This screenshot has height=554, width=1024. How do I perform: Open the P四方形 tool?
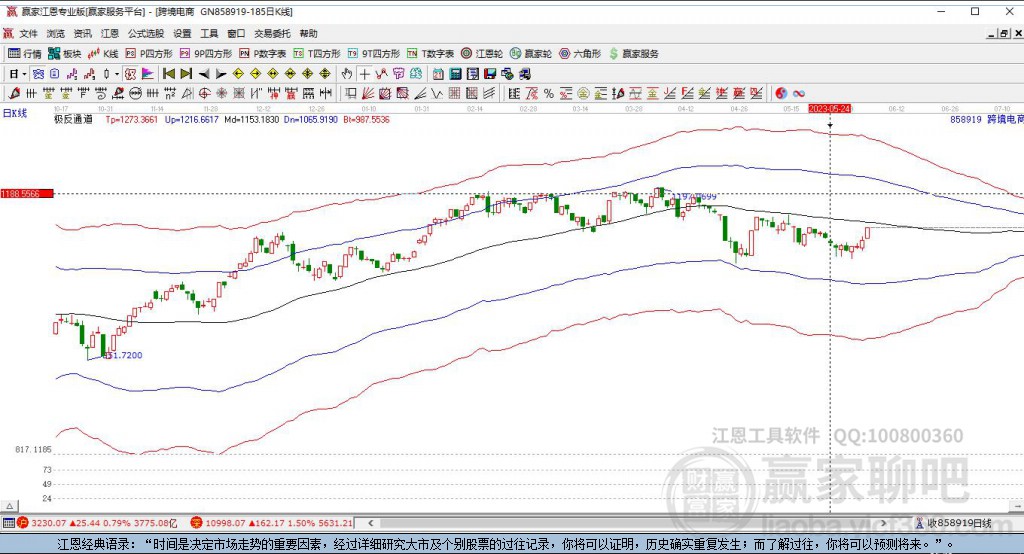click(150, 54)
